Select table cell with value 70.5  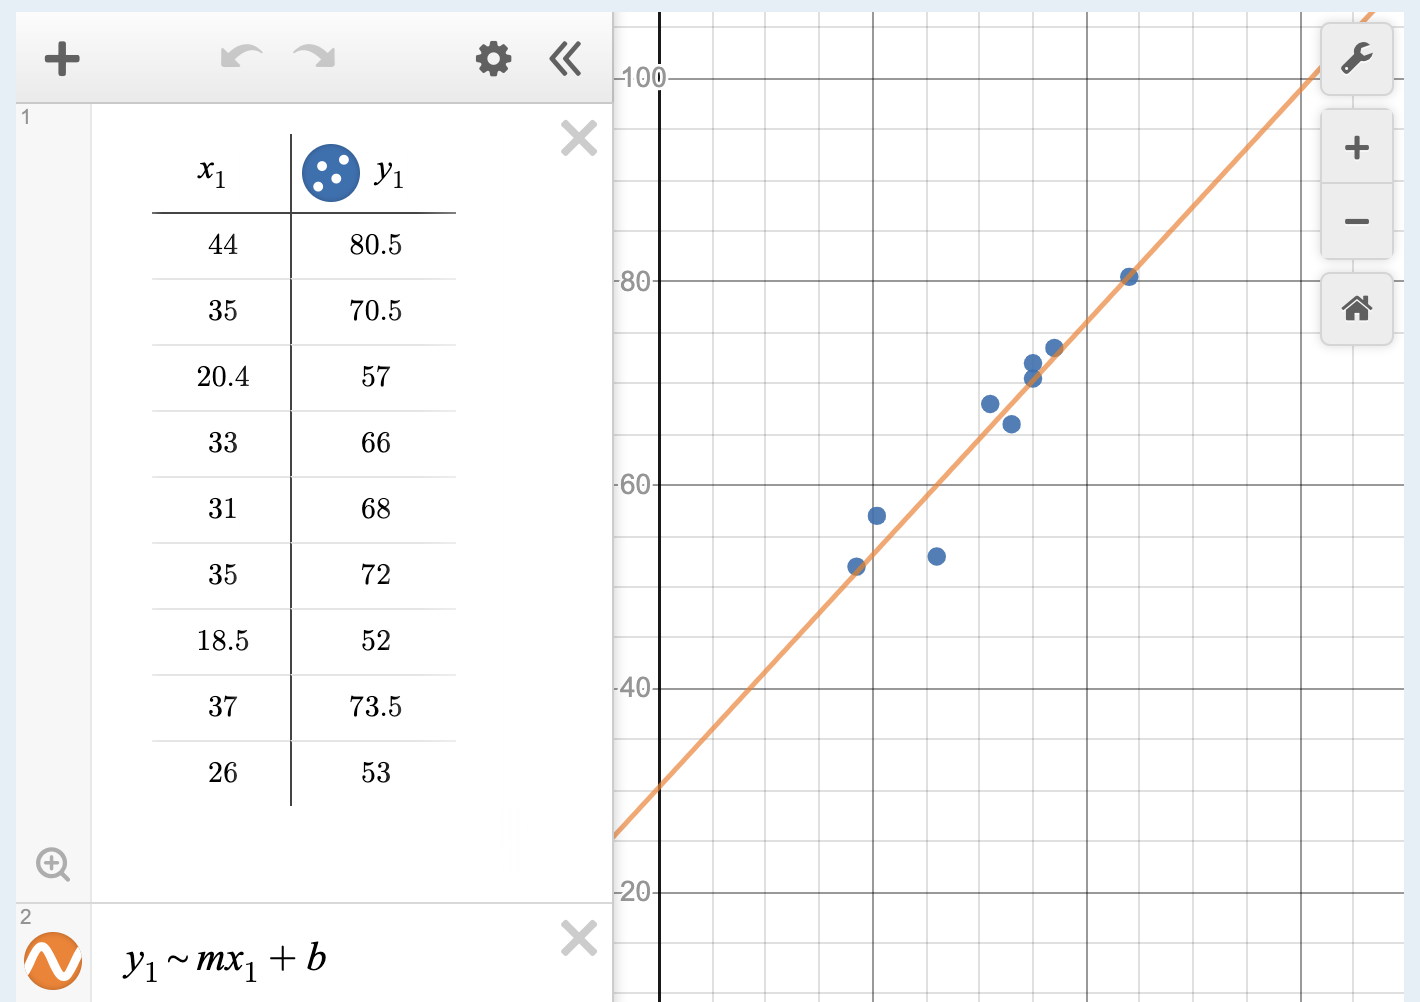click(x=375, y=311)
